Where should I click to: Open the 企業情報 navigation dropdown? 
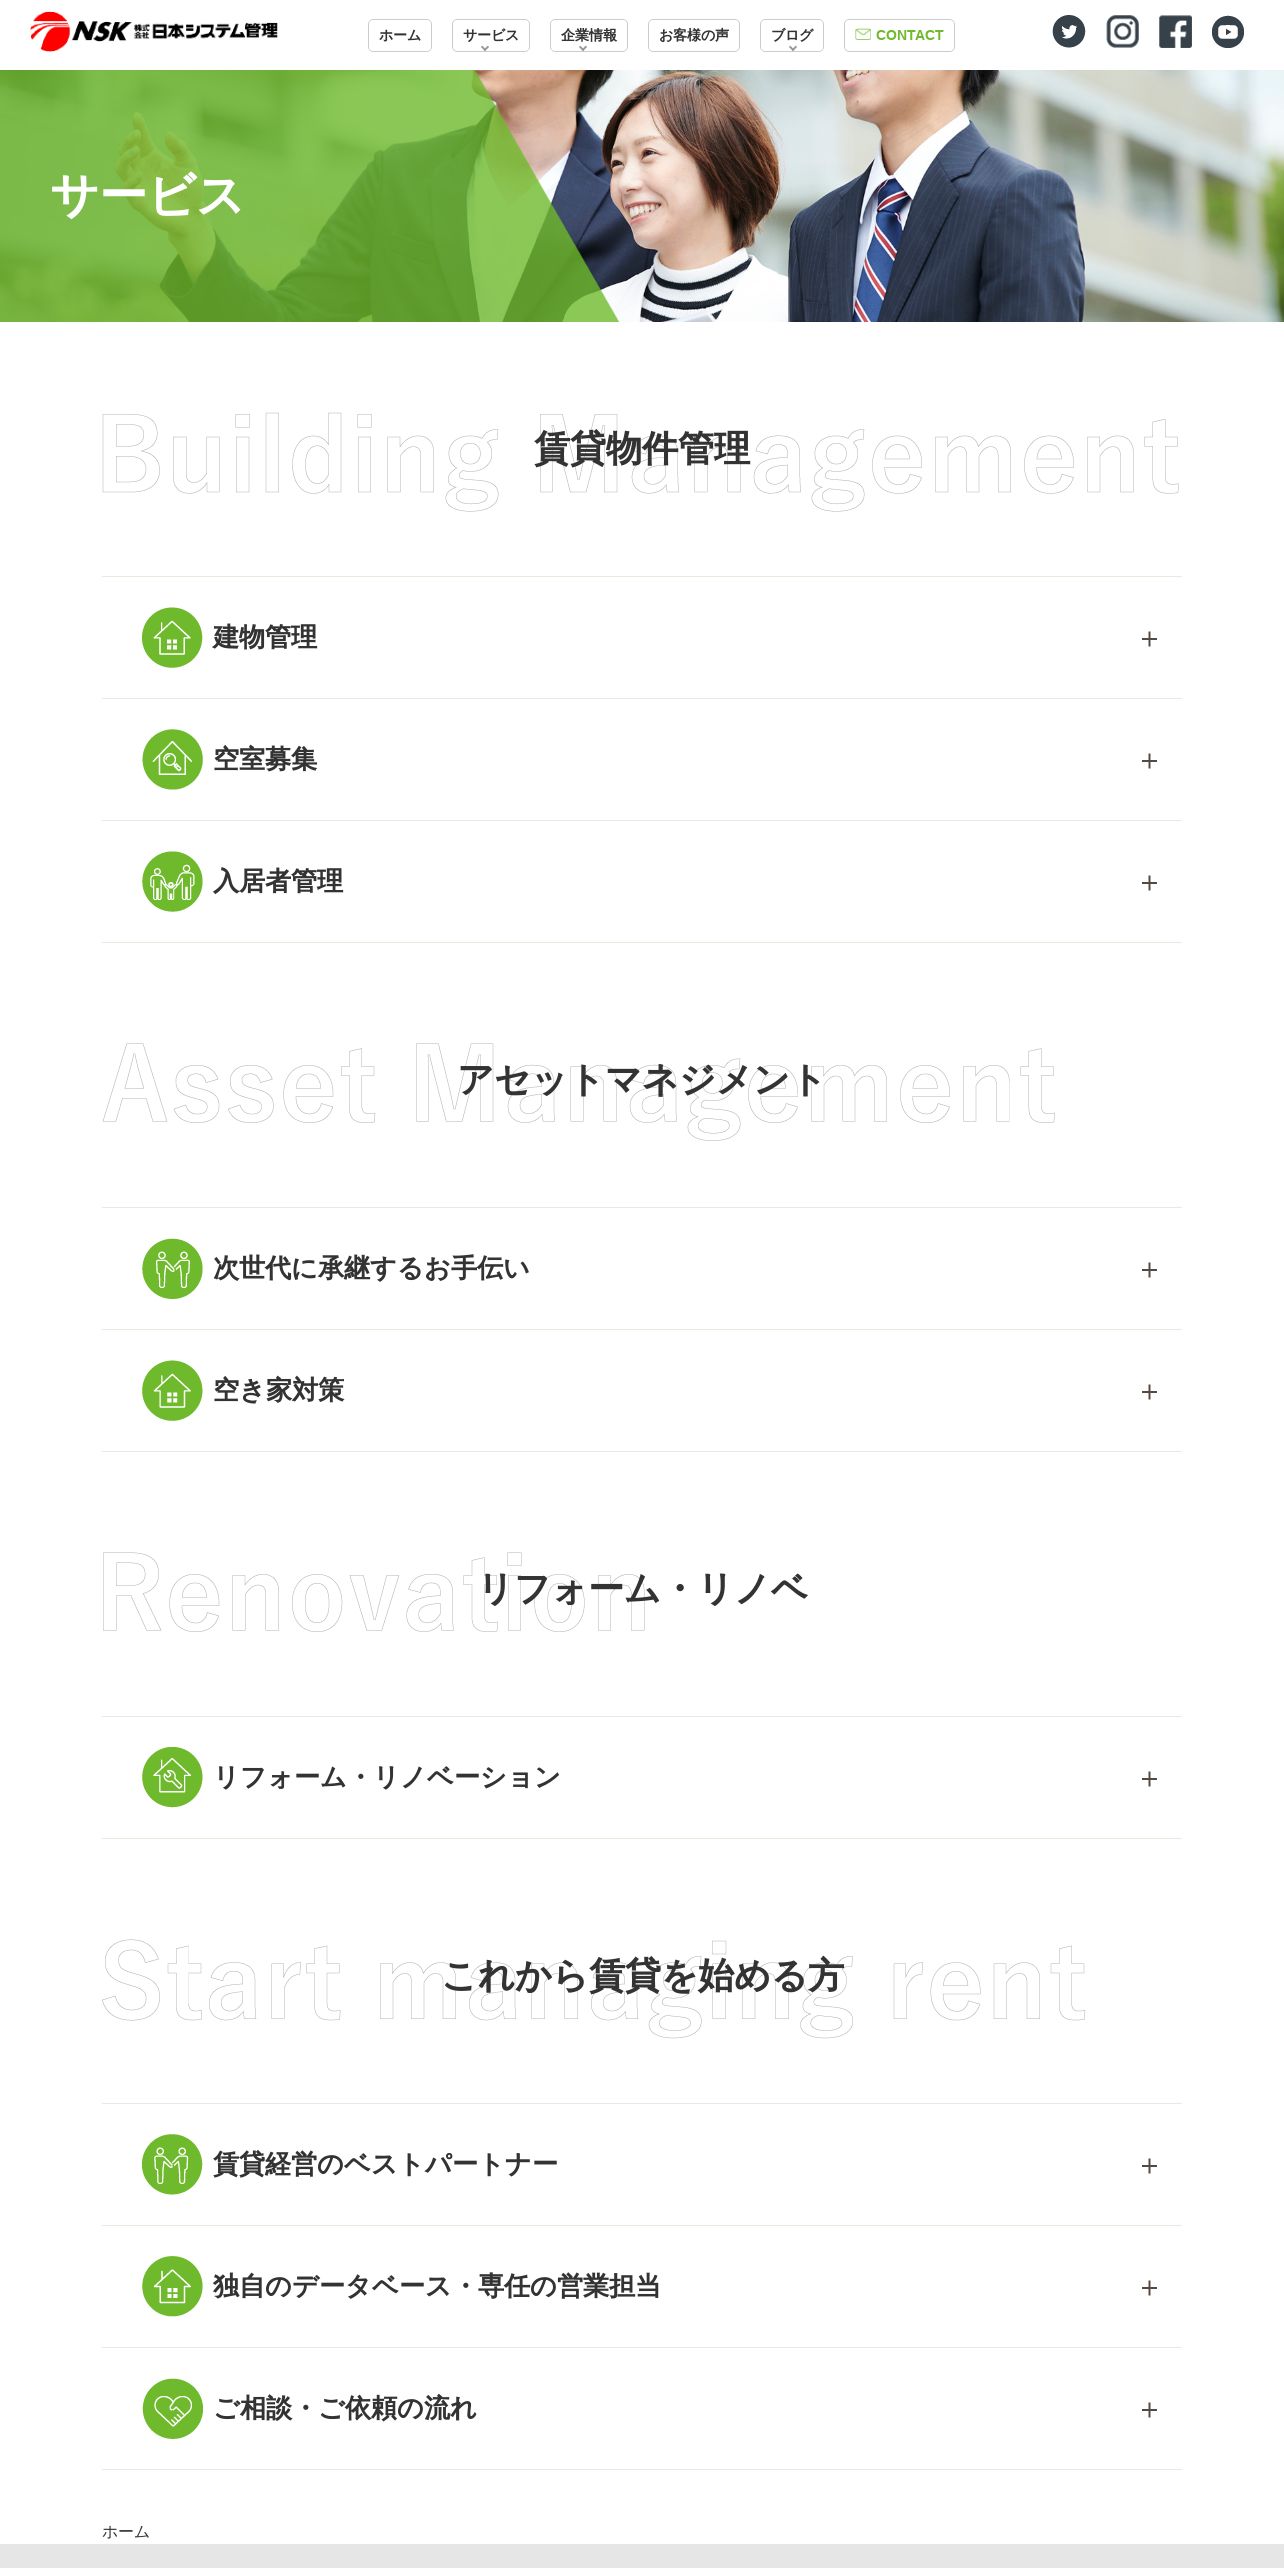(x=589, y=35)
